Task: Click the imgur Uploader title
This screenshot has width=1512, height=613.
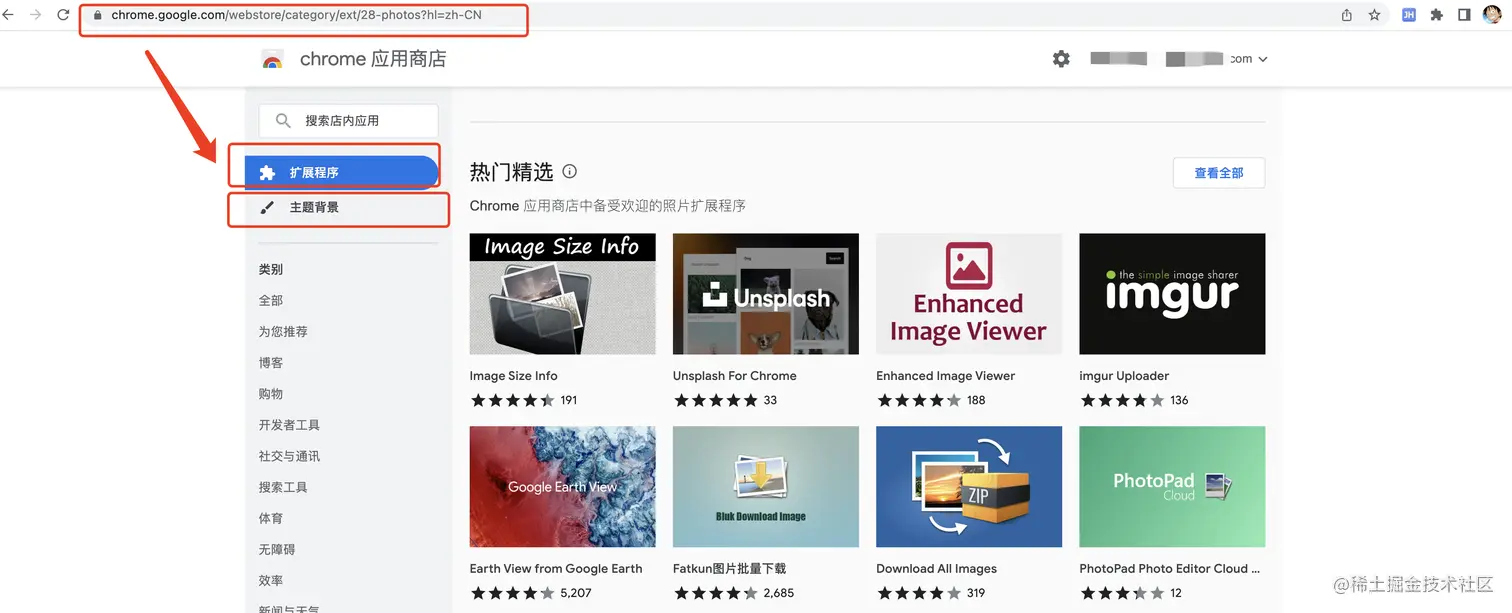Action: (x=1124, y=376)
